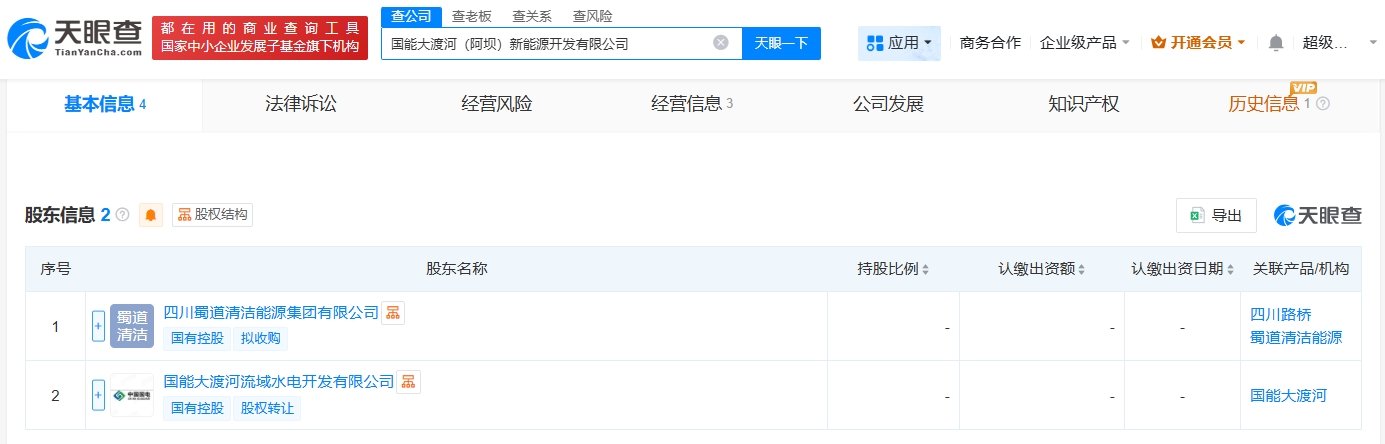Click the orange shareholder alert bell
Image resolution: width=1385 pixels, height=444 pixels.
[x=151, y=215]
